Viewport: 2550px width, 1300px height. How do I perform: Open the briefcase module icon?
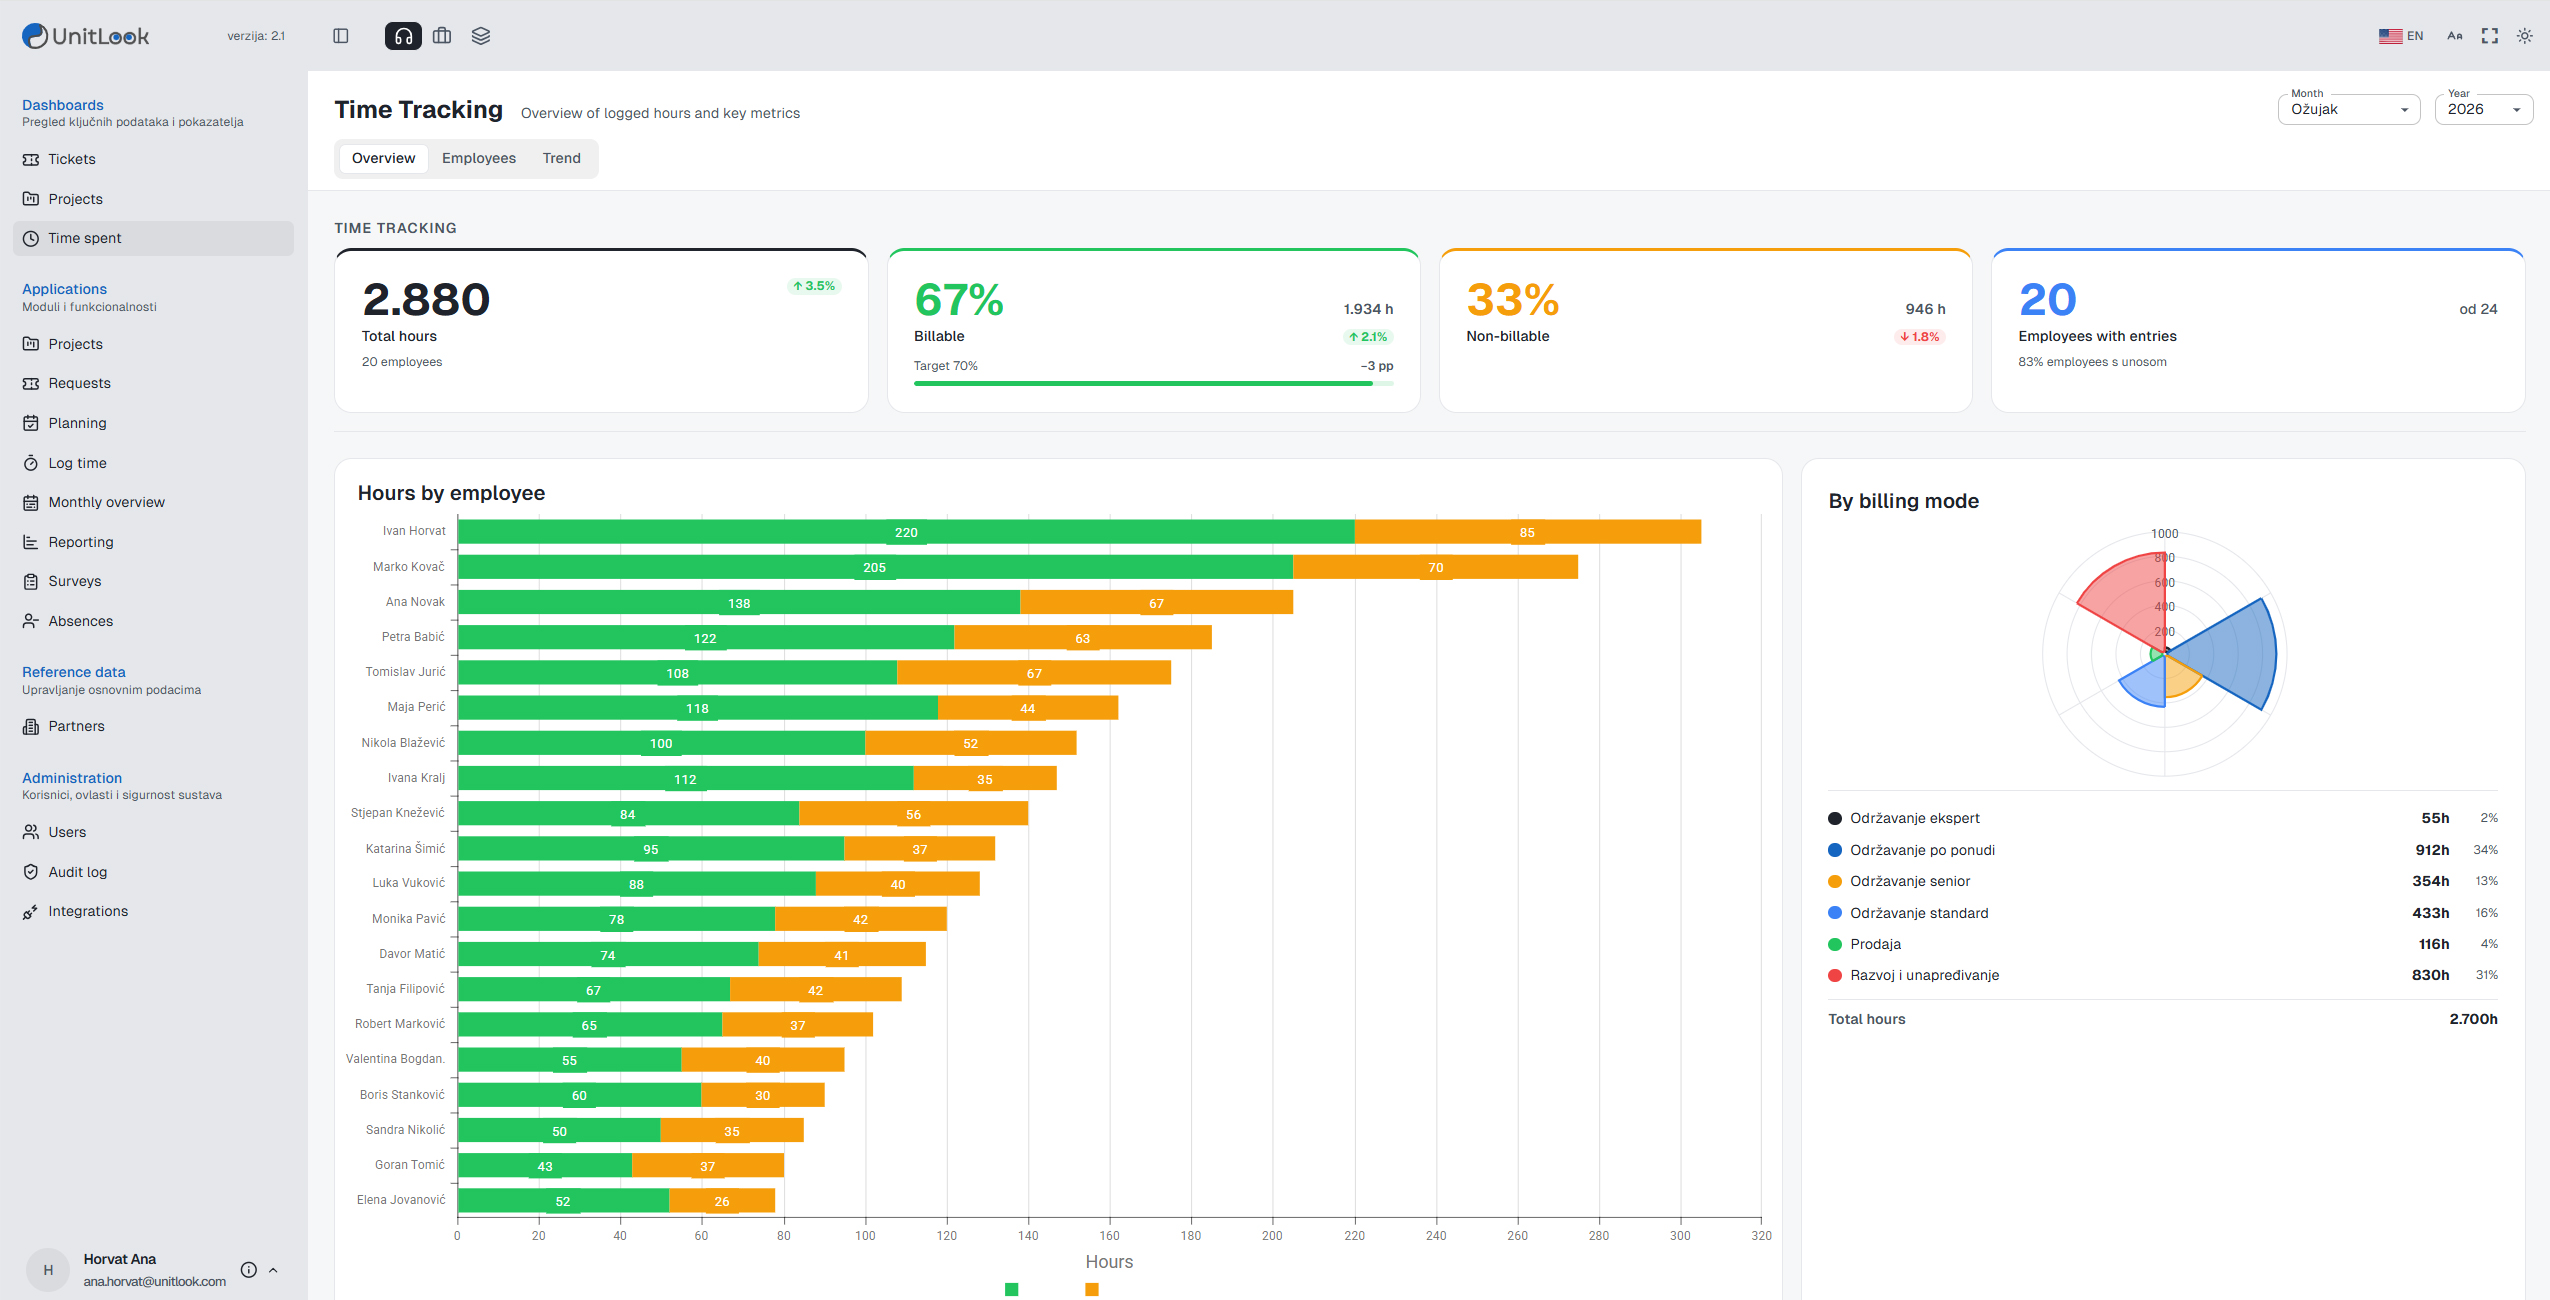click(x=442, y=36)
